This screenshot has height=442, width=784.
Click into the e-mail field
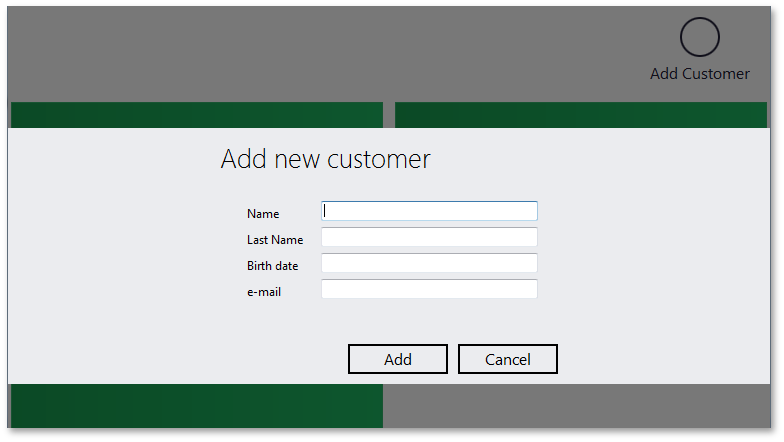tap(429, 289)
